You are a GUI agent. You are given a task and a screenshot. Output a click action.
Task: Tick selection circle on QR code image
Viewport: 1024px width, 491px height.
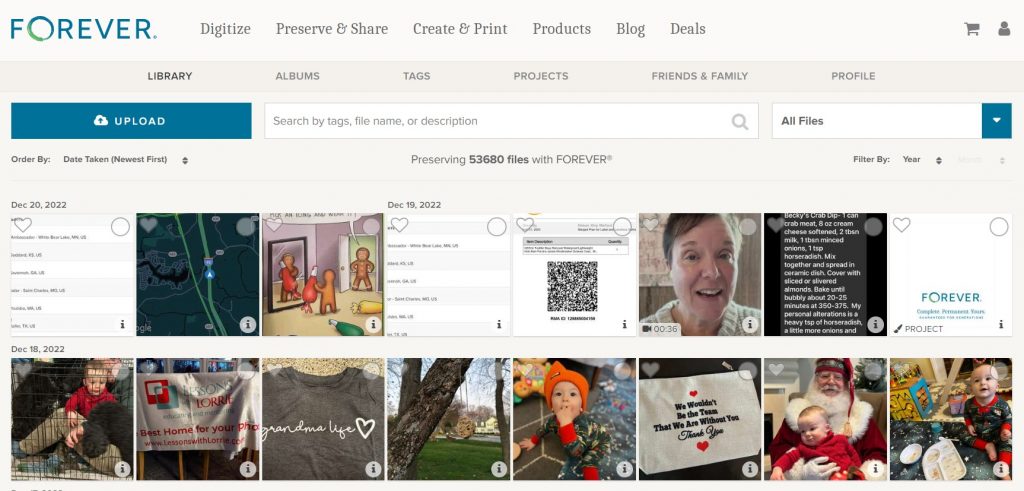(622, 227)
